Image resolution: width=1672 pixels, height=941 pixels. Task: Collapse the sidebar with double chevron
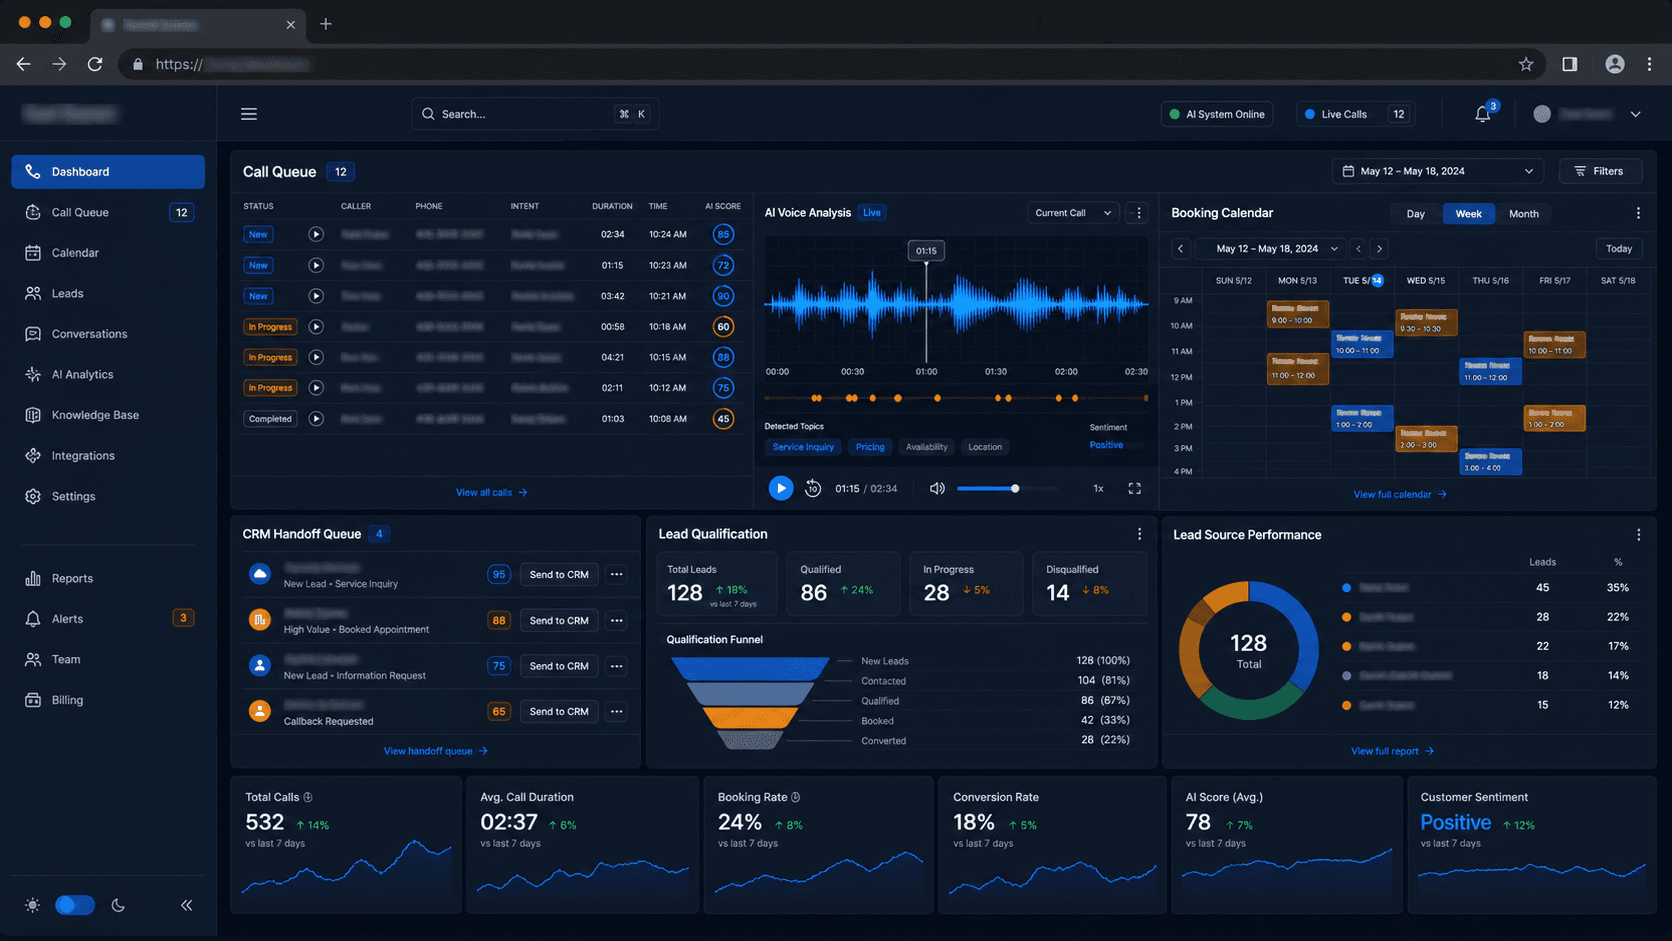tap(186, 905)
